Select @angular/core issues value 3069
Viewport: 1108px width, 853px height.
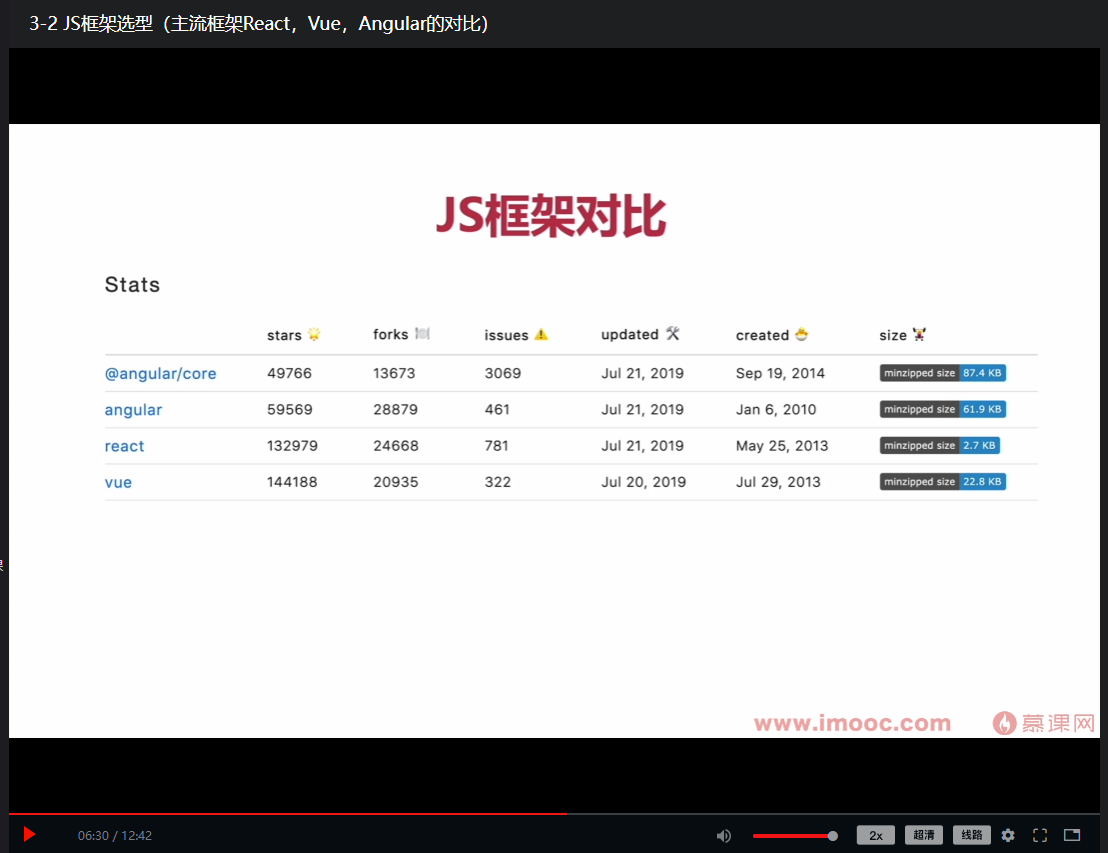[x=502, y=373]
